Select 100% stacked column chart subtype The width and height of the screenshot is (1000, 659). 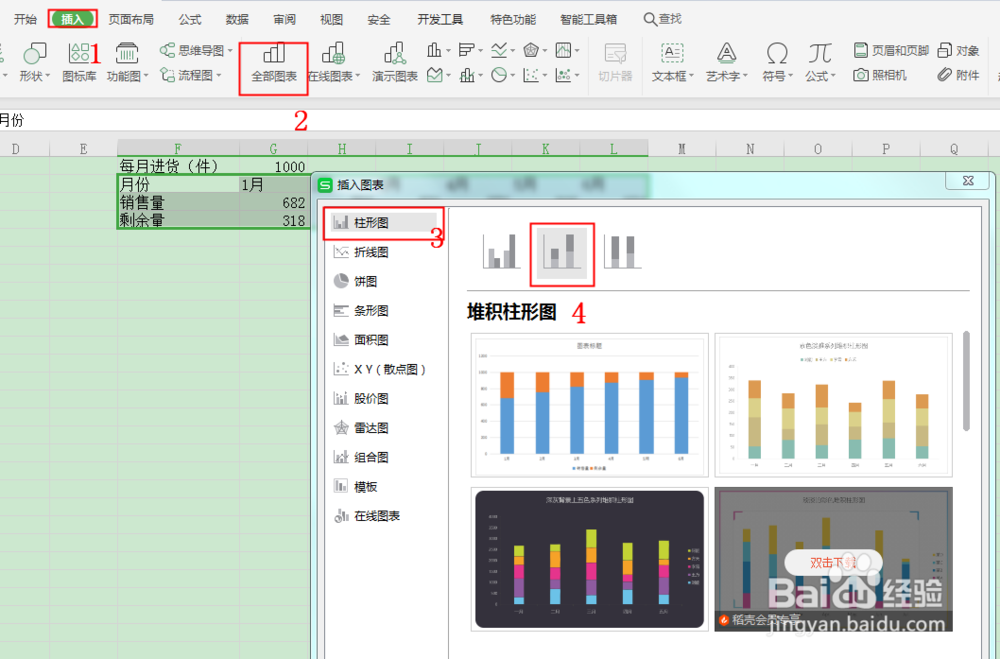[x=622, y=251]
